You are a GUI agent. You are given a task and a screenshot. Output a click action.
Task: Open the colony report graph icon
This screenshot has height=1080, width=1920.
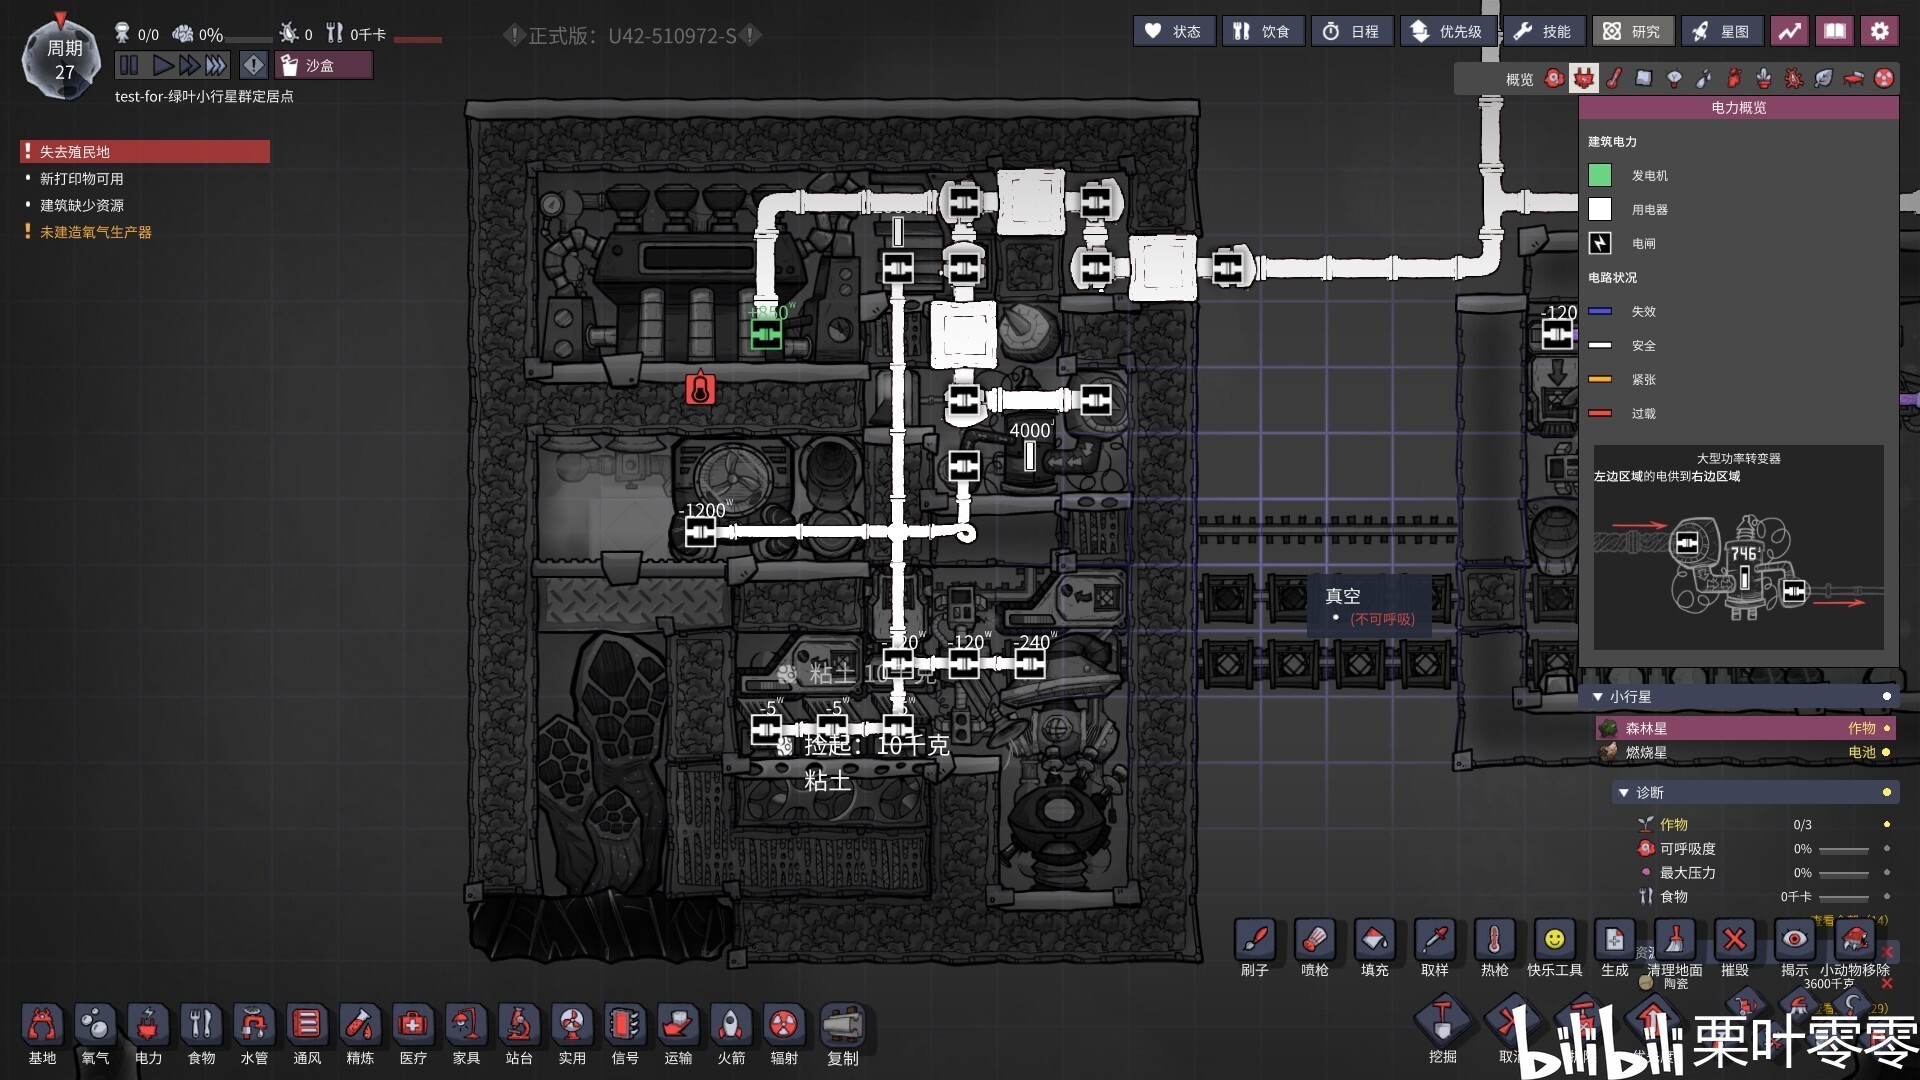coord(1790,31)
